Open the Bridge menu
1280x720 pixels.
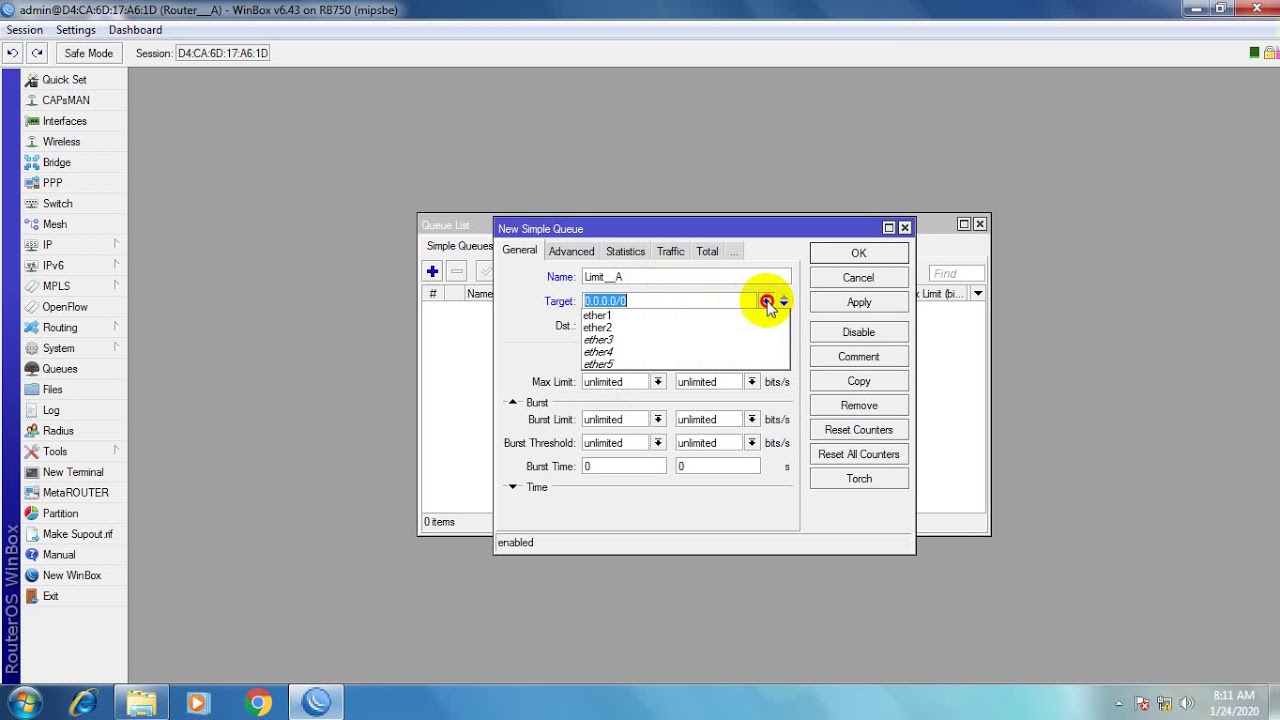tap(56, 162)
